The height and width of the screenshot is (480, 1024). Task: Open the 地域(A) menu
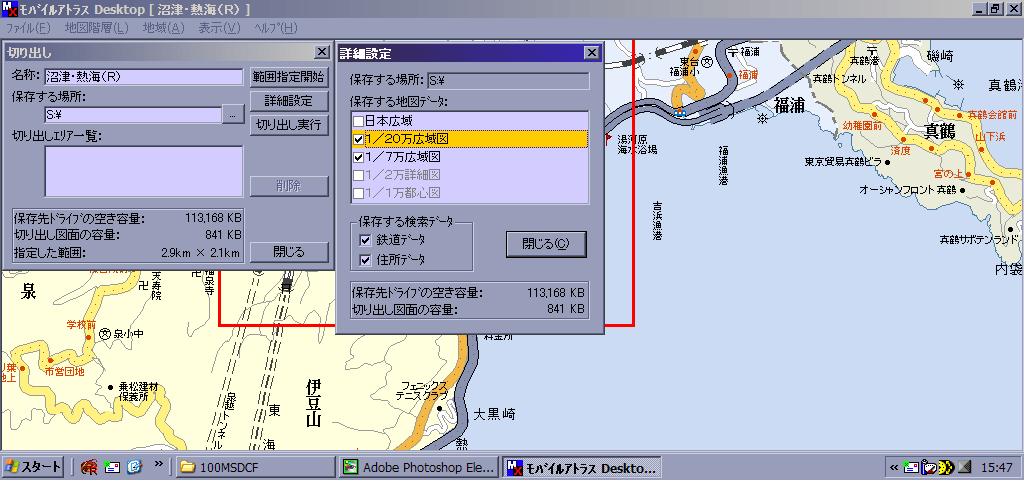pyautogui.click(x=164, y=28)
